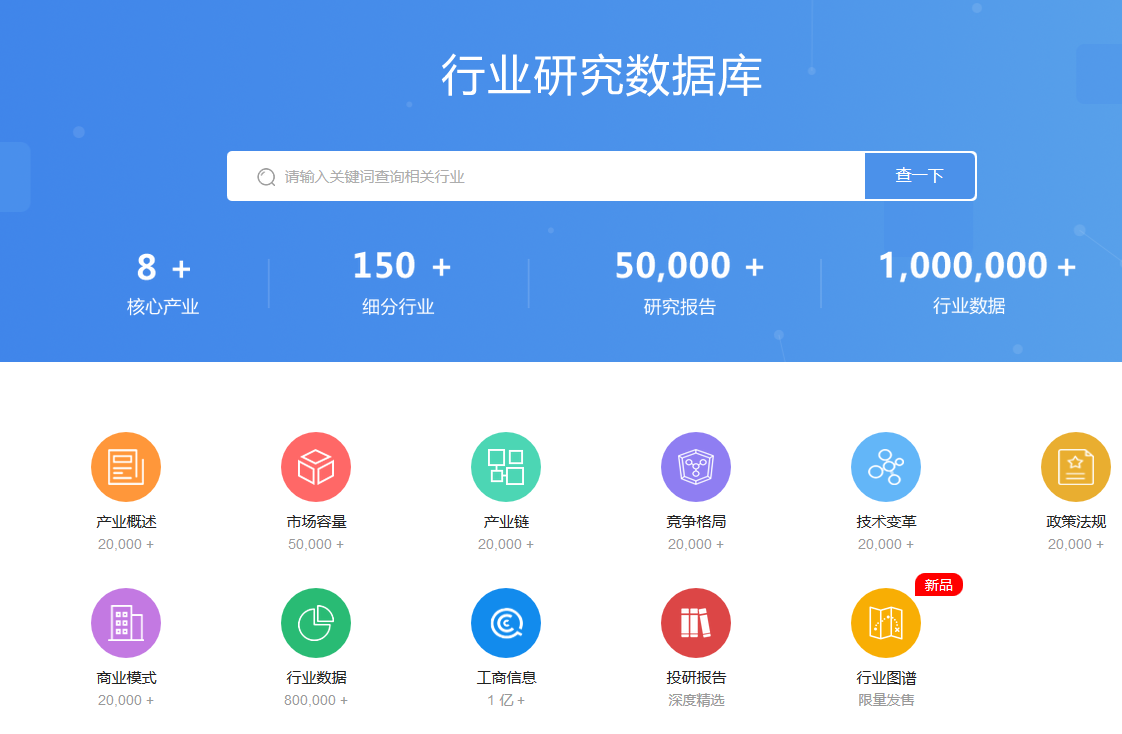Open the 政策法规 document icon
The height and width of the screenshot is (734, 1122).
coord(1075,466)
